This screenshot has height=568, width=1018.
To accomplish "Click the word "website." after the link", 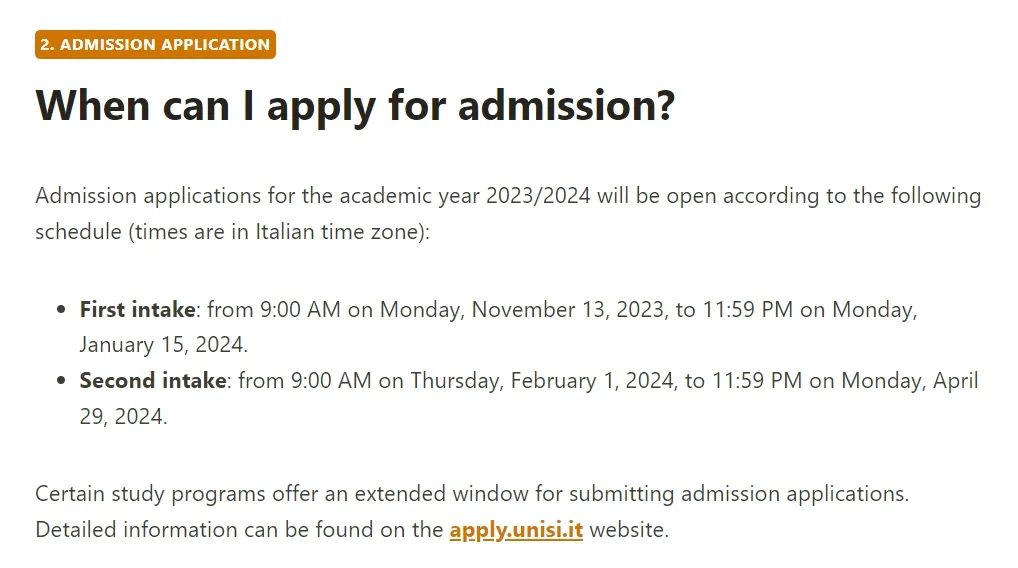I will pos(629,530).
